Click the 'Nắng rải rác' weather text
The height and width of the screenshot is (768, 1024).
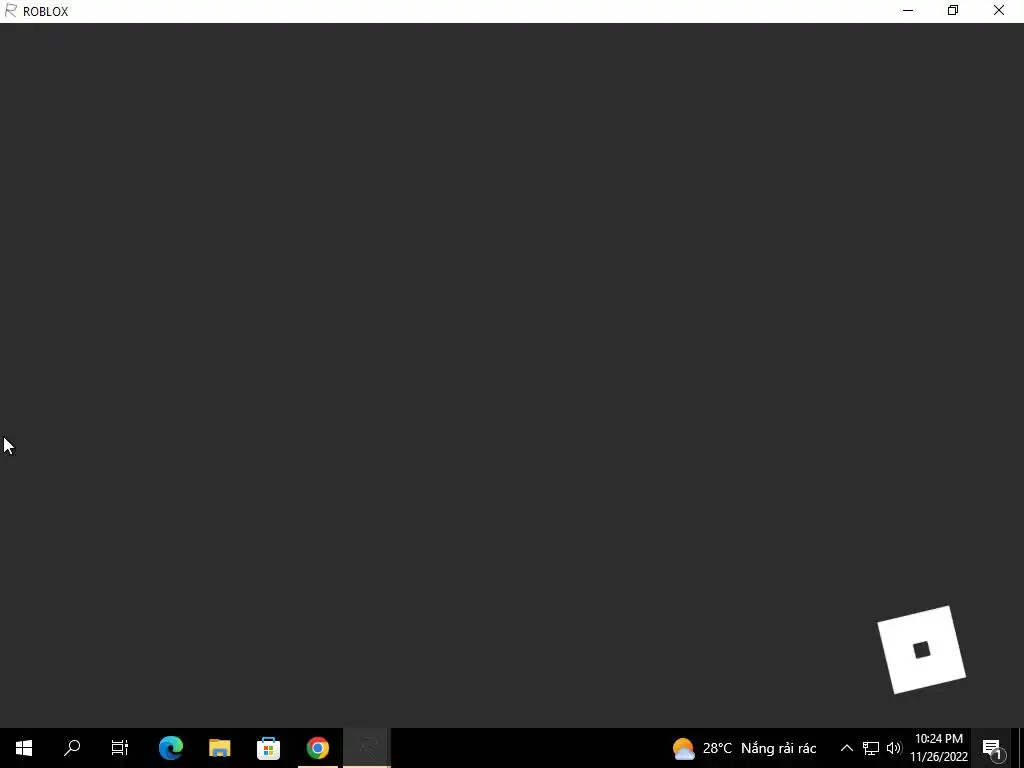click(778, 748)
